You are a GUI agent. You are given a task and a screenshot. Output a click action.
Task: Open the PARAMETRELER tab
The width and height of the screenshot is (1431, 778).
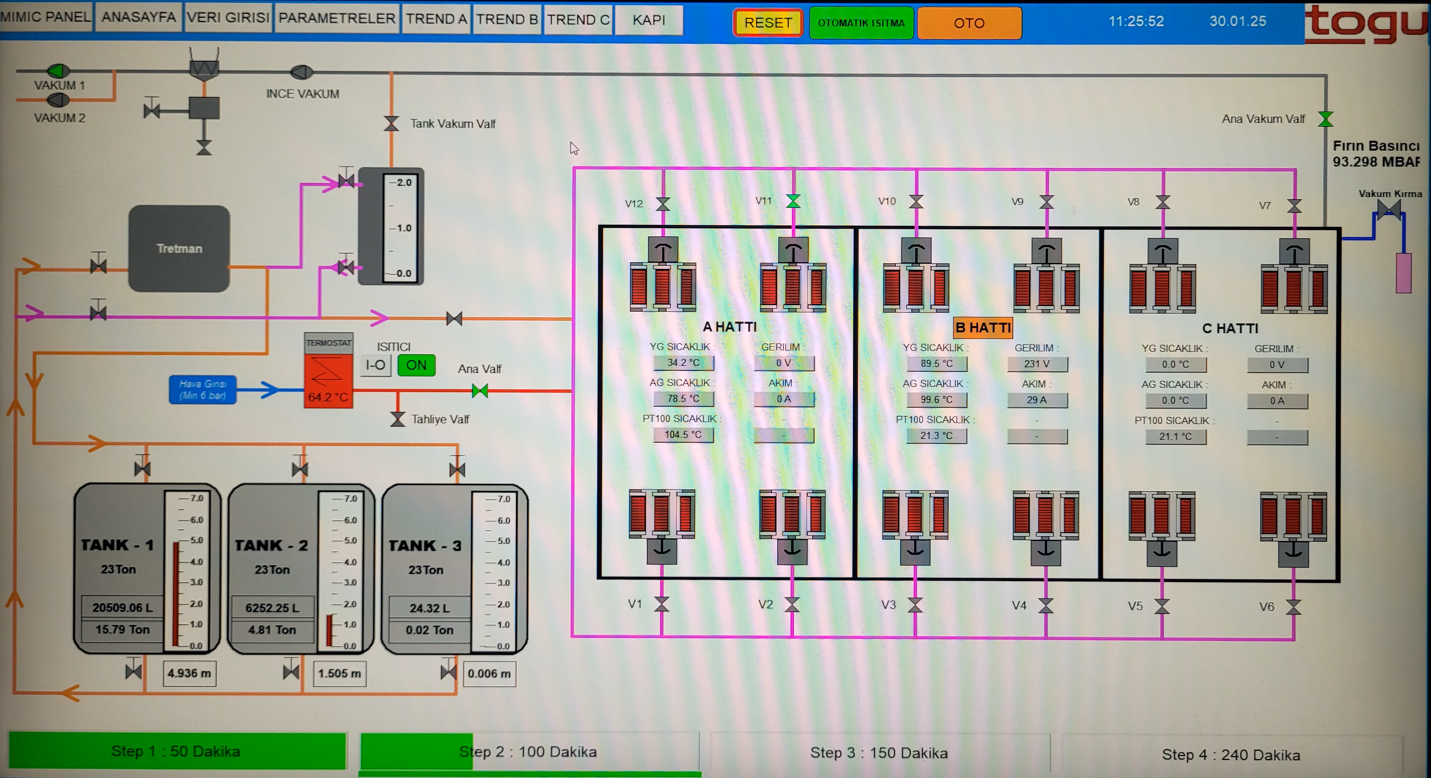pyautogui.click(x=337, y=18)
